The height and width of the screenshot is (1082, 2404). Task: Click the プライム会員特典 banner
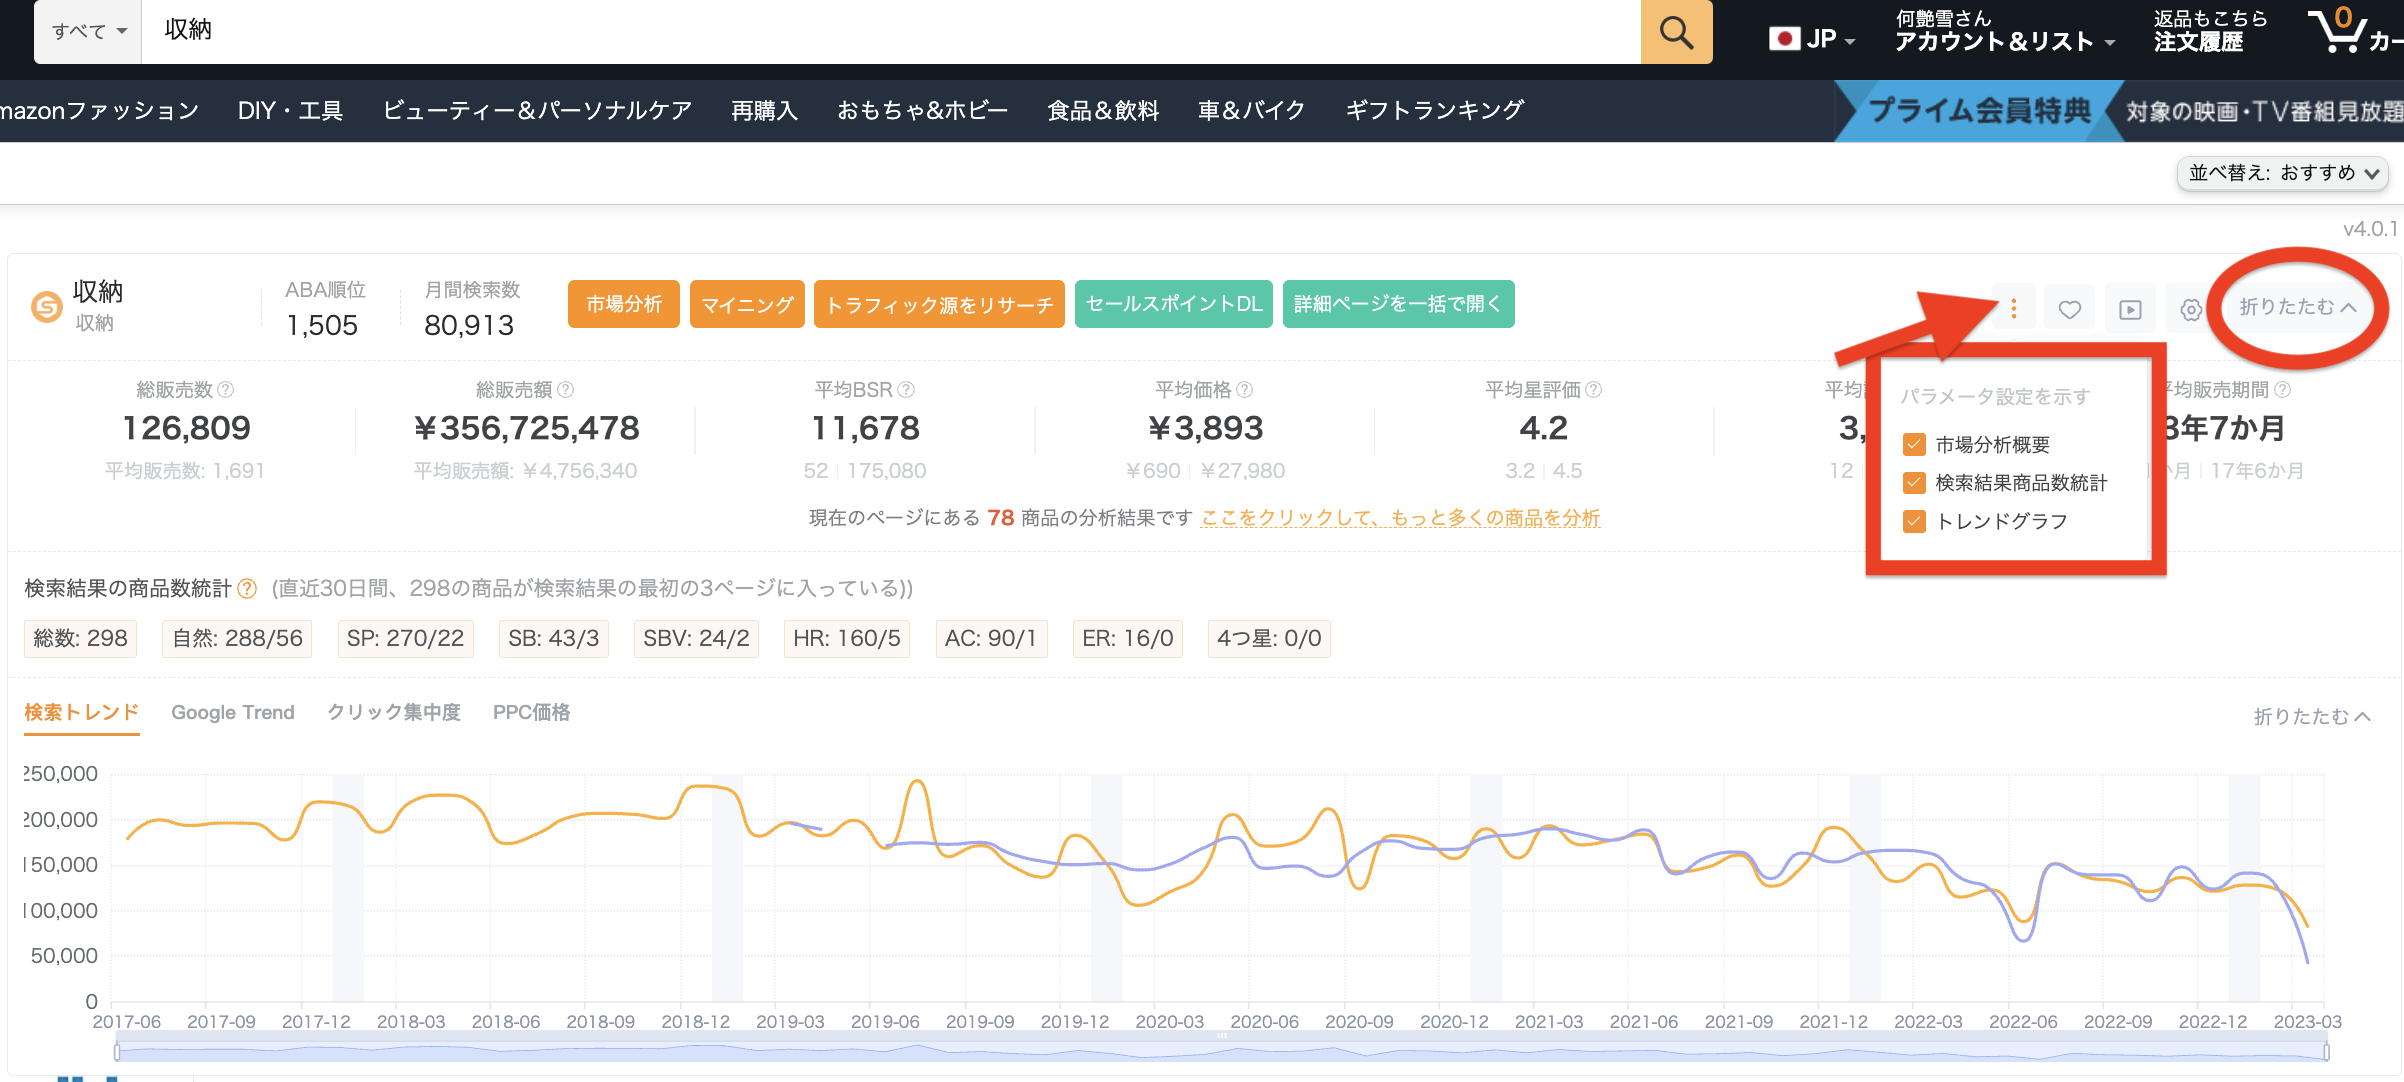tap(1980, 110)
